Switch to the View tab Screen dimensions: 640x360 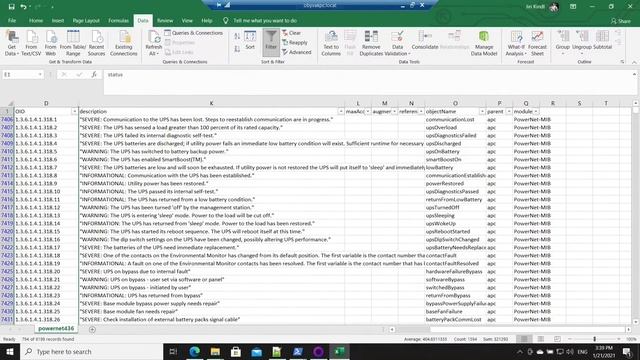point(187,20)
